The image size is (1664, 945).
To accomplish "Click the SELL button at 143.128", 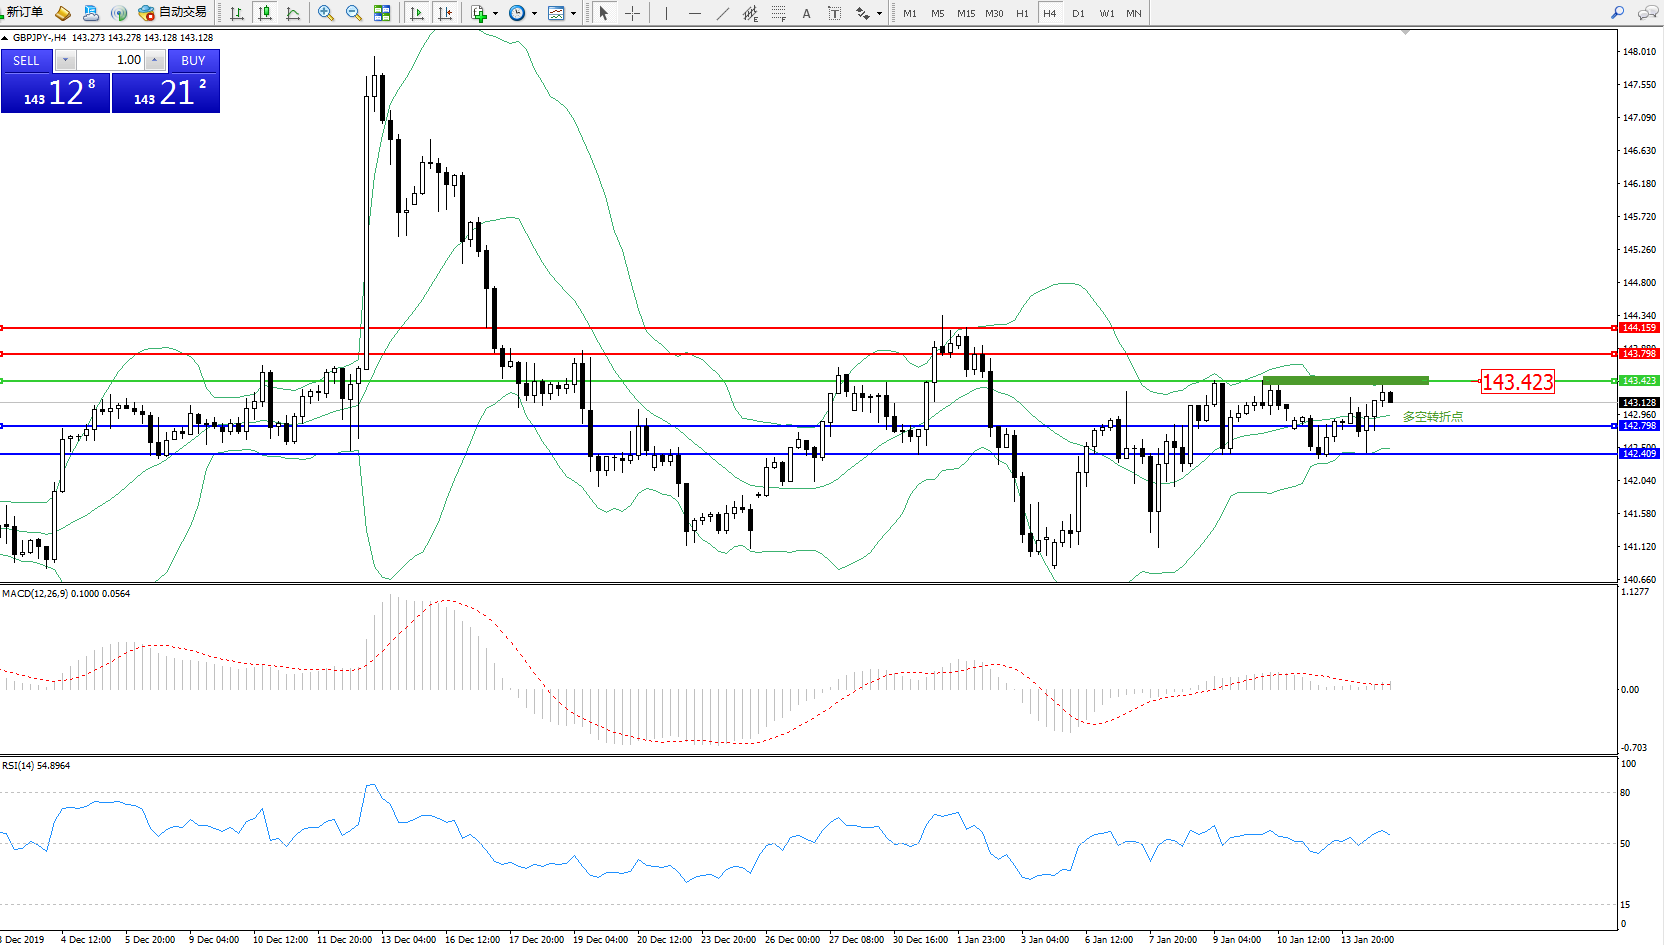I will pyautogui.click(x=55, y=93).
